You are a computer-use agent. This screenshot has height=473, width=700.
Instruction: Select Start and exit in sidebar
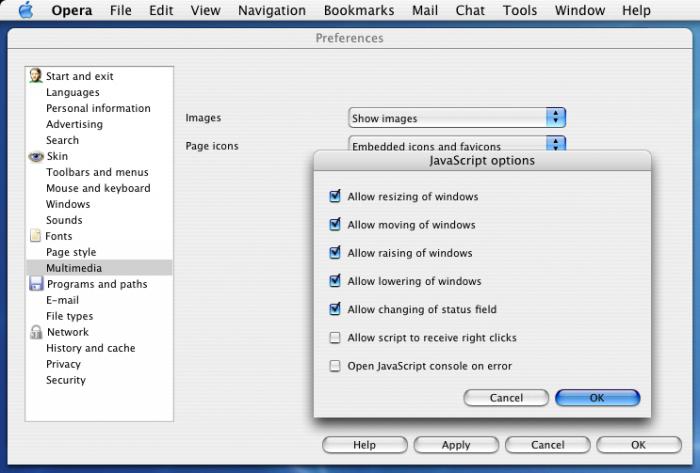79,76
